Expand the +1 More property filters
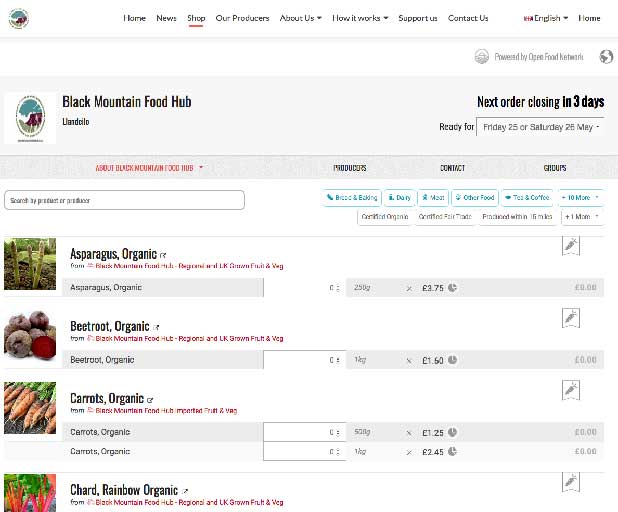This screenshot has height=512, width=618. tap(582, 217)
